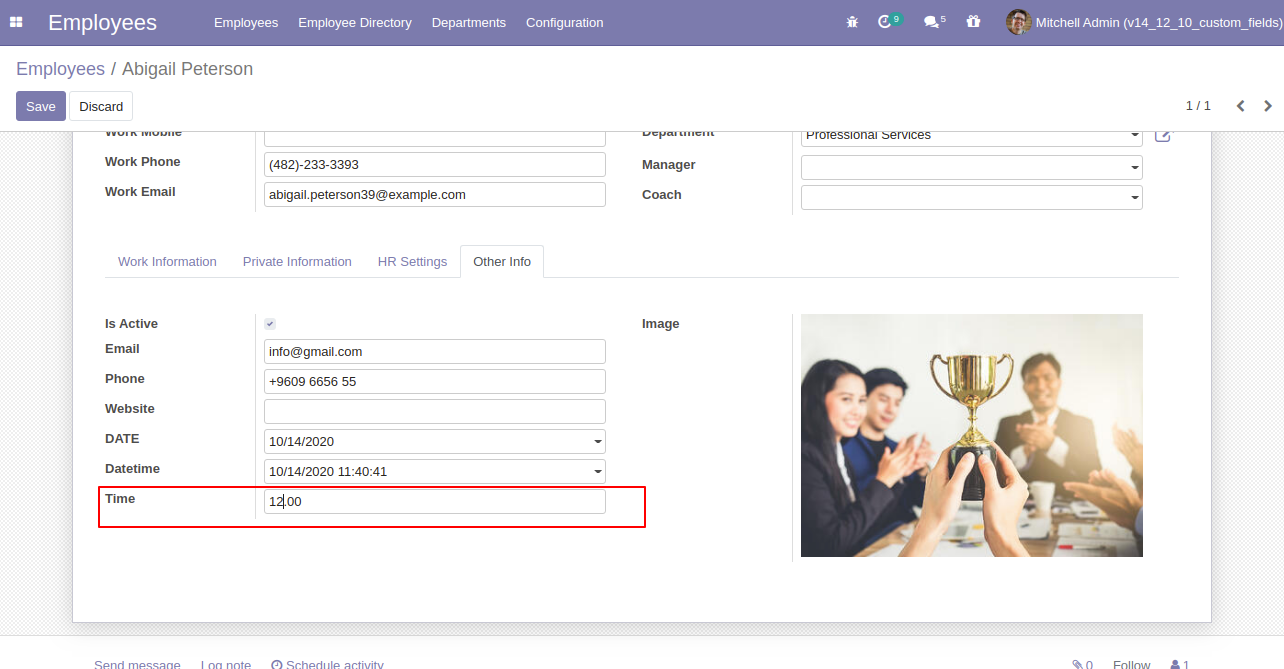Click the Website input field
Image resolution: width=1284 pixels, height=669 pixels.
point(434,411)
